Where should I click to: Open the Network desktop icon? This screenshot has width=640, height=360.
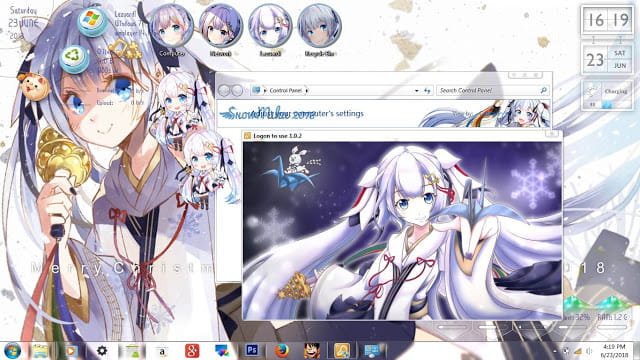pyautogui.click(x=221, y=26)
